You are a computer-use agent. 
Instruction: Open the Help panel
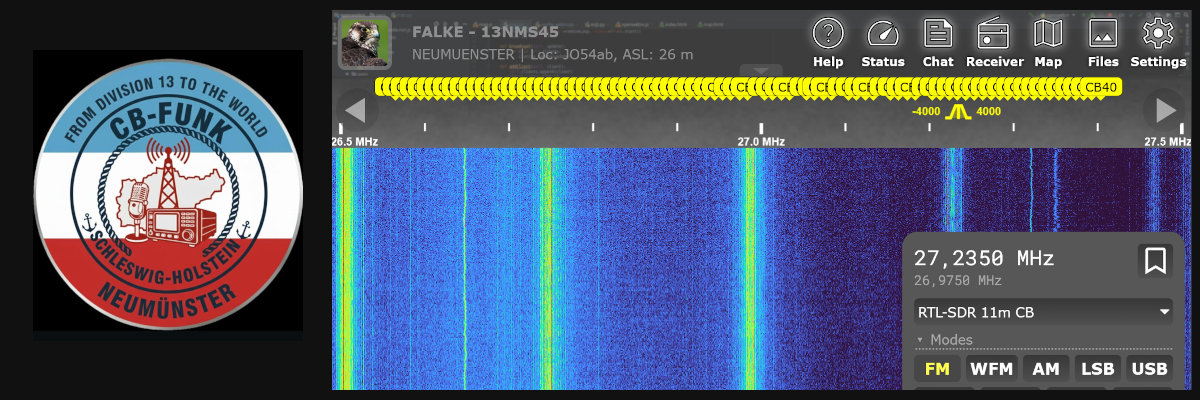828,44
